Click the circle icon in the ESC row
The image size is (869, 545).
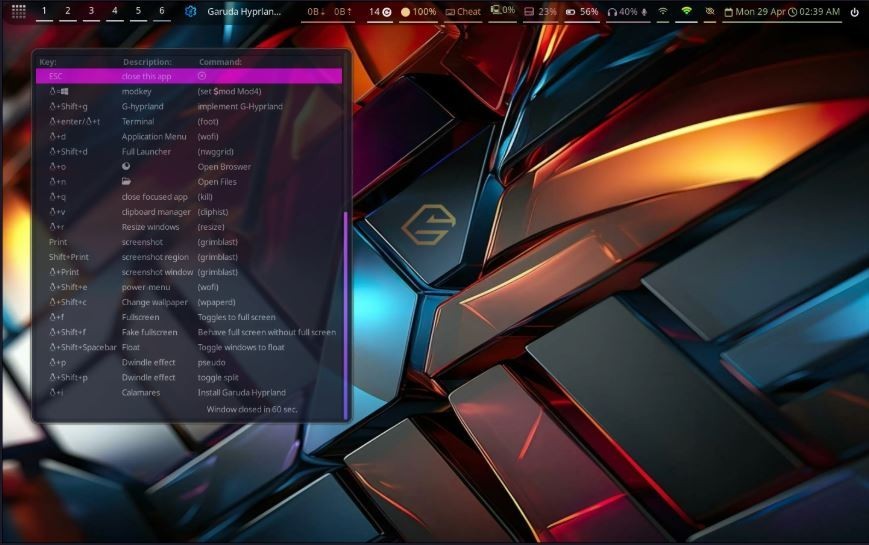[202, 76]
